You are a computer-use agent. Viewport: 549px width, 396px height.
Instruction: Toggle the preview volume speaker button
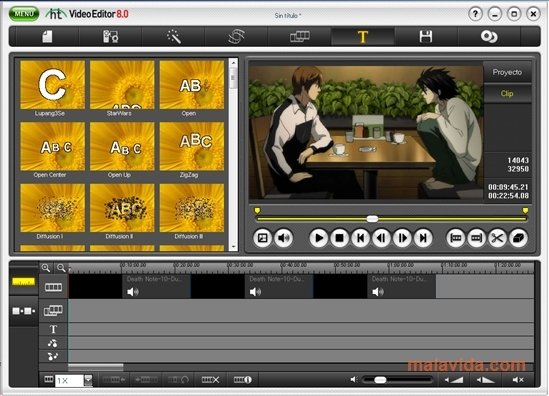pyautogui.click(x=284, y=238)
